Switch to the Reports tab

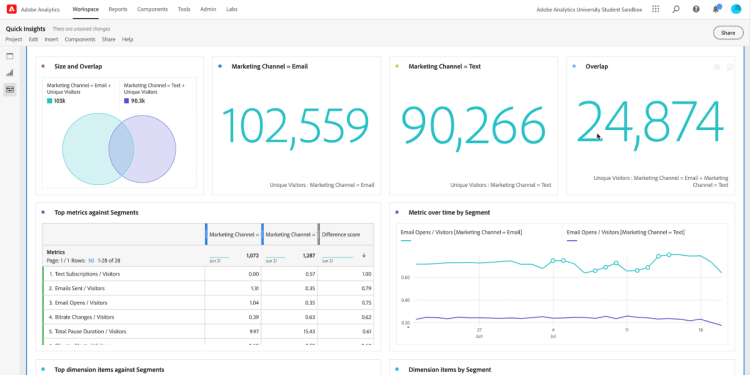118,9
